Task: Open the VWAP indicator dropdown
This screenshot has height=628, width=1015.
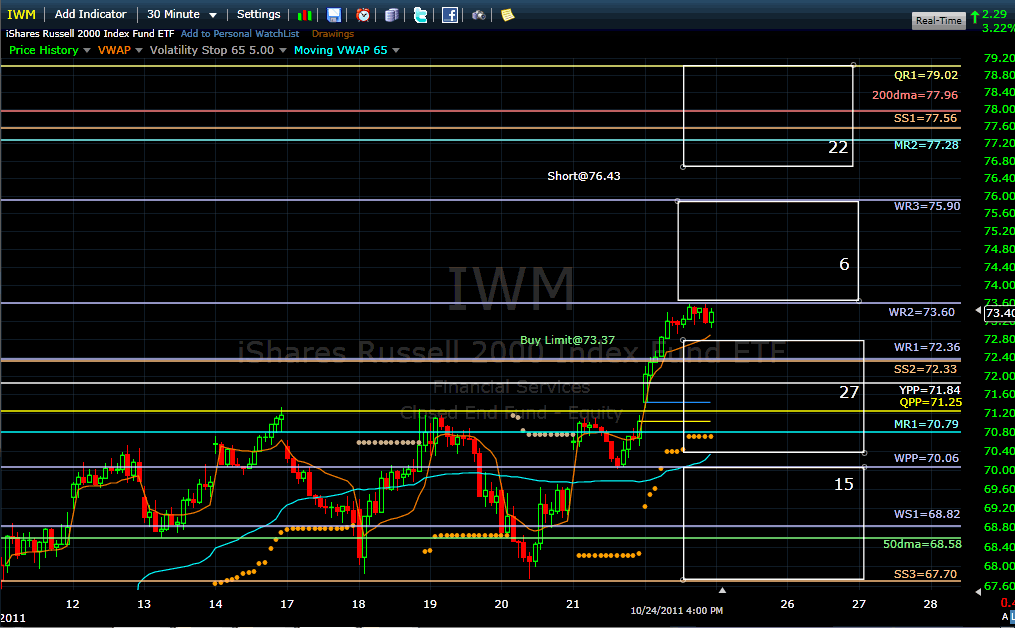Action: tap(120, 49)
